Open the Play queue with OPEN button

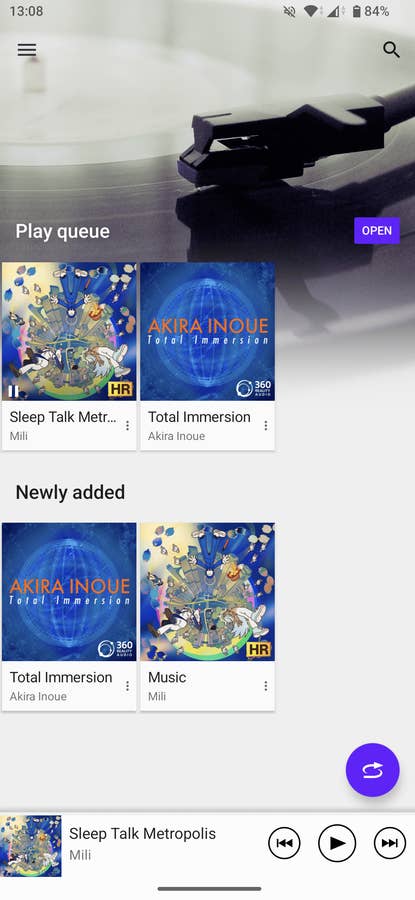(377, 231)
